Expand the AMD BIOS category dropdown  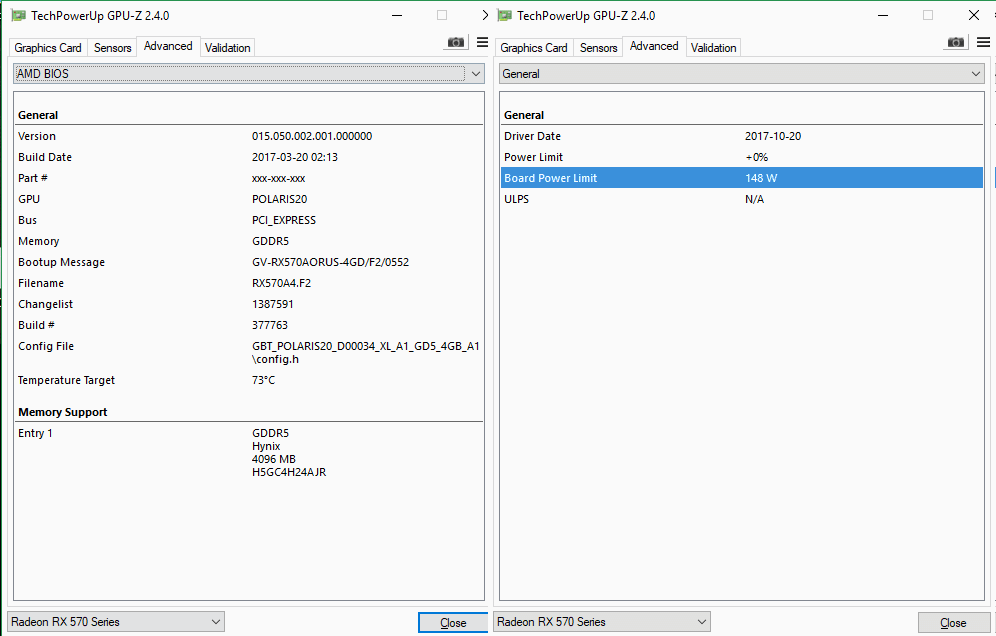249,74
